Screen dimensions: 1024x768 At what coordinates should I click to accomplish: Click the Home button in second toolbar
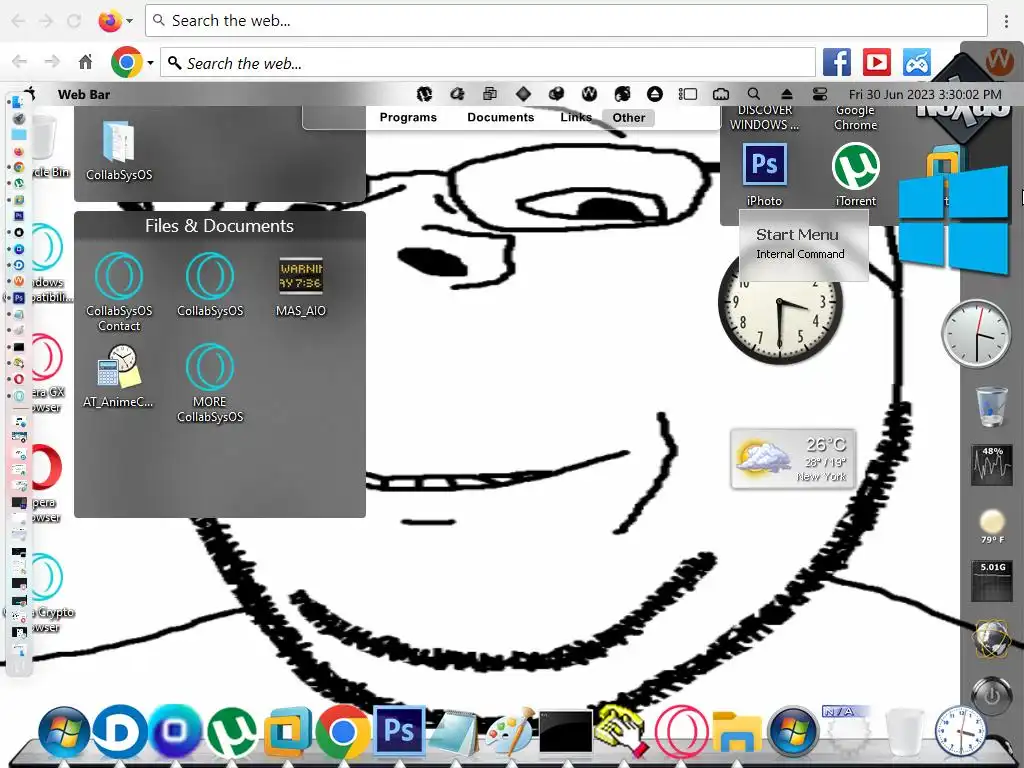click(x=86, y=62)
